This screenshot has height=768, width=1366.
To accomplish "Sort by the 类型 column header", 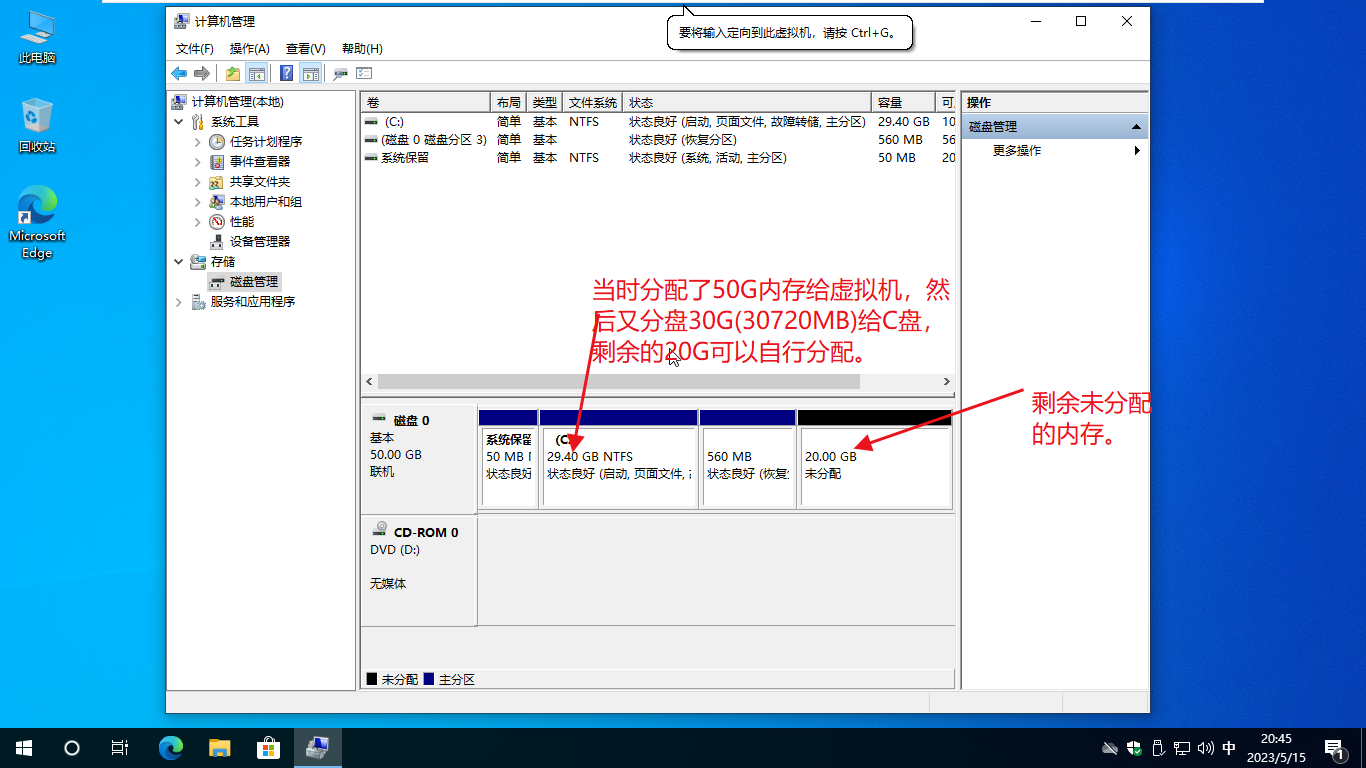I will (546, 103).
